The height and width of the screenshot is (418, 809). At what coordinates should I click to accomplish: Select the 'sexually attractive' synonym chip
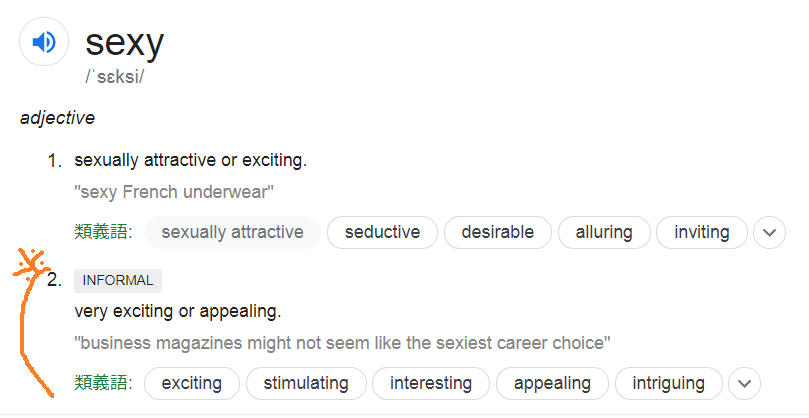pos(232,232)
